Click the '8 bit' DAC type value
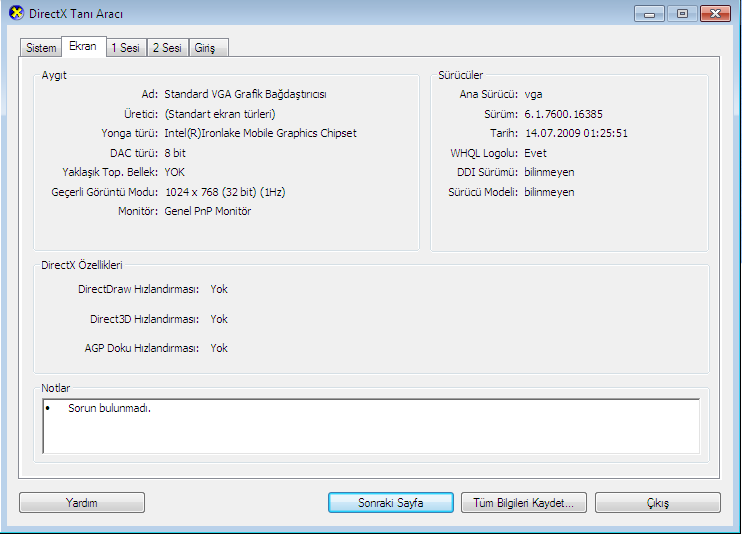This screenshot has width=742, height=534. coord(175,153)
